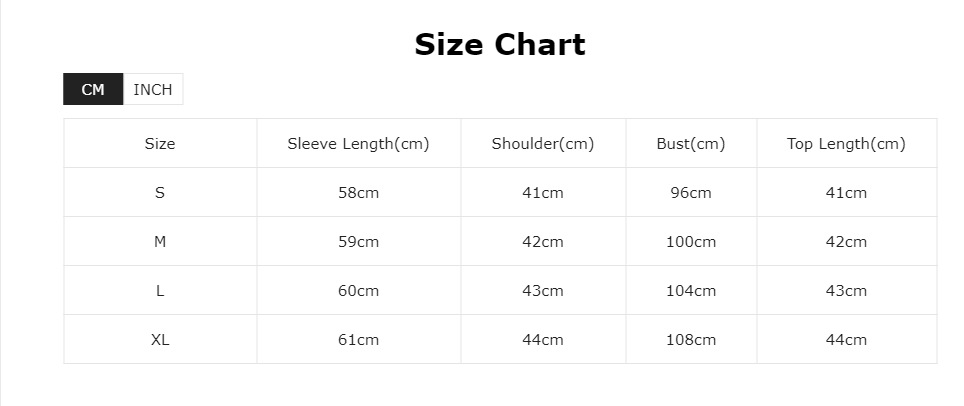
Task: Click the Size column header
Action: point(160,143)
